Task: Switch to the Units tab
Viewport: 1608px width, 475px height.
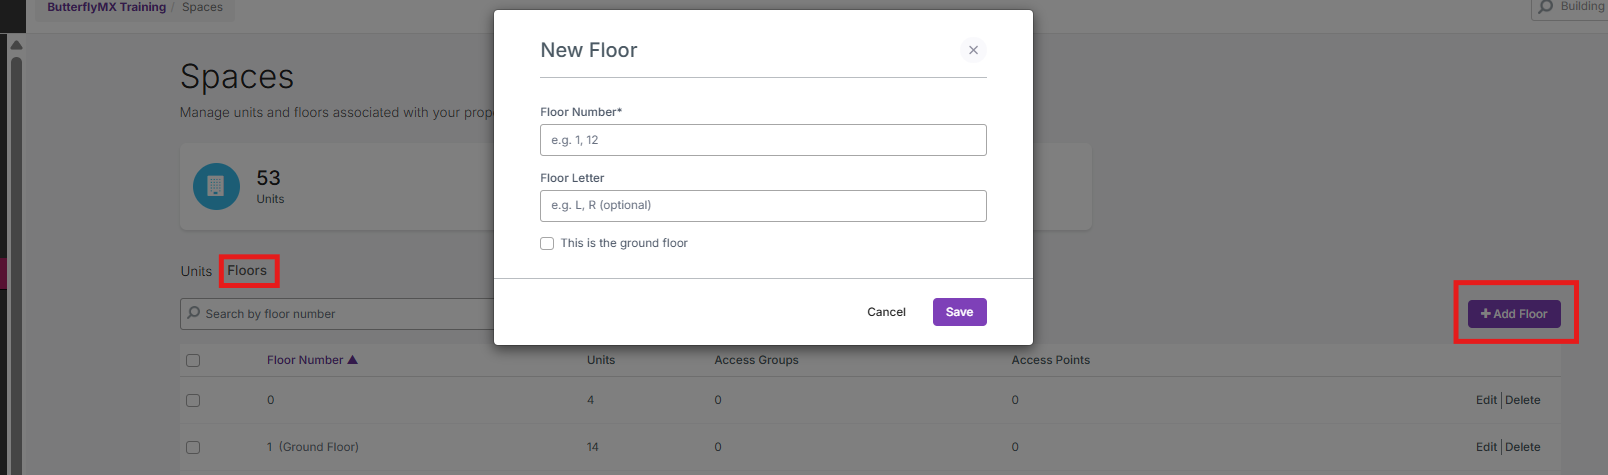Action: pos(196,271)
